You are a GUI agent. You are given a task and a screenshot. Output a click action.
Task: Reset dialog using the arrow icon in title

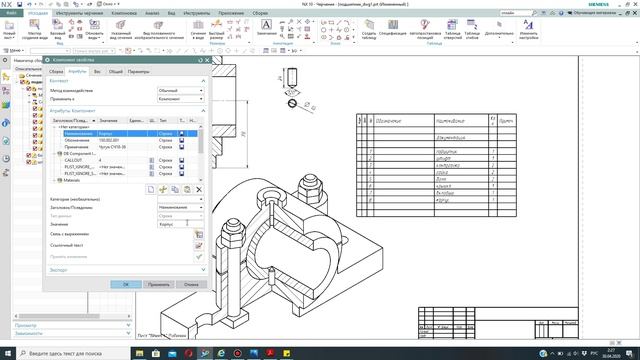pos(200,60)
